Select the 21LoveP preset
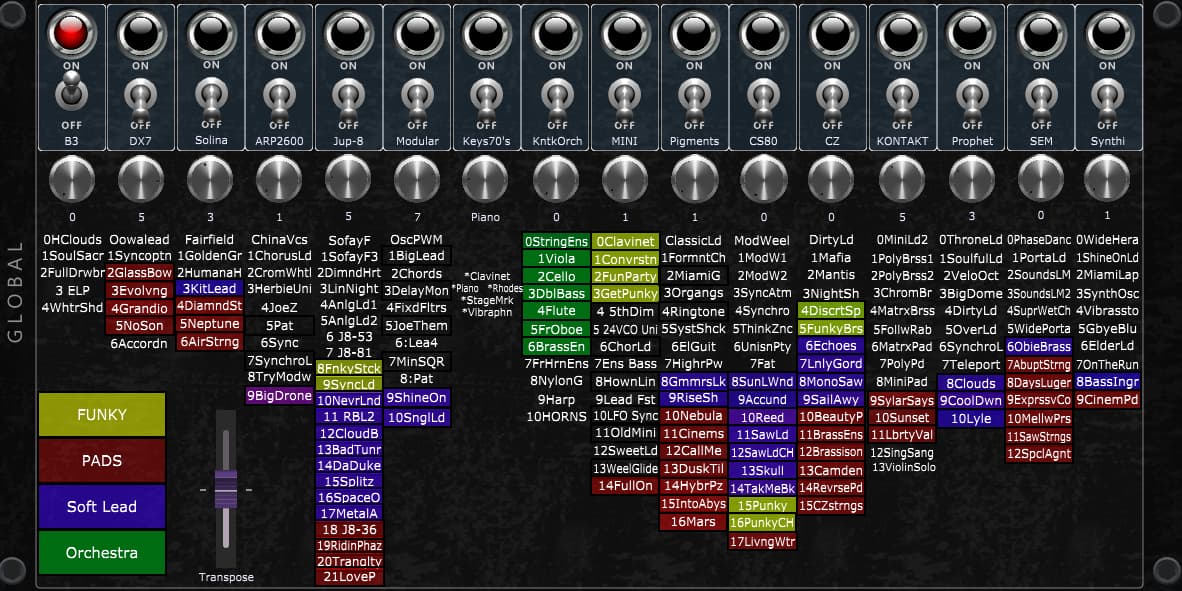 click(x=349, y=577)
